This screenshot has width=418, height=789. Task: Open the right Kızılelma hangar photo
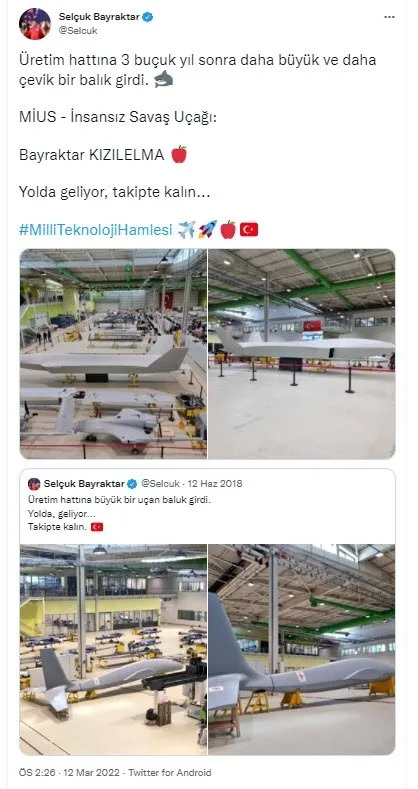point(302,354)
